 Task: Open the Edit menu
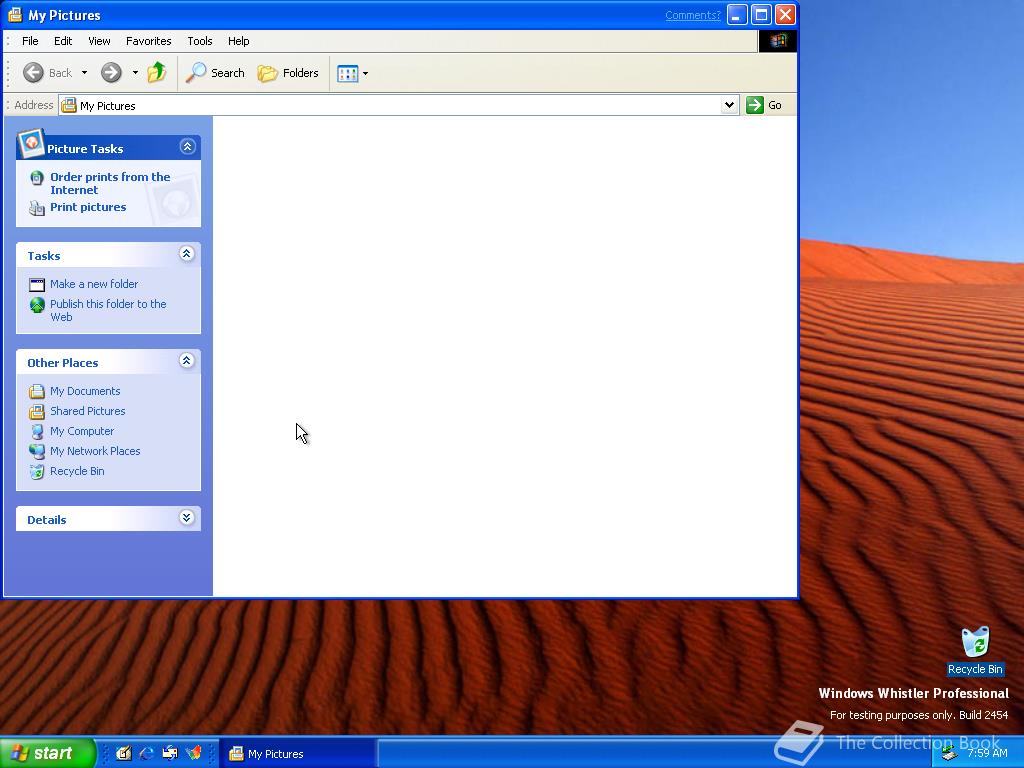point(63,41)
